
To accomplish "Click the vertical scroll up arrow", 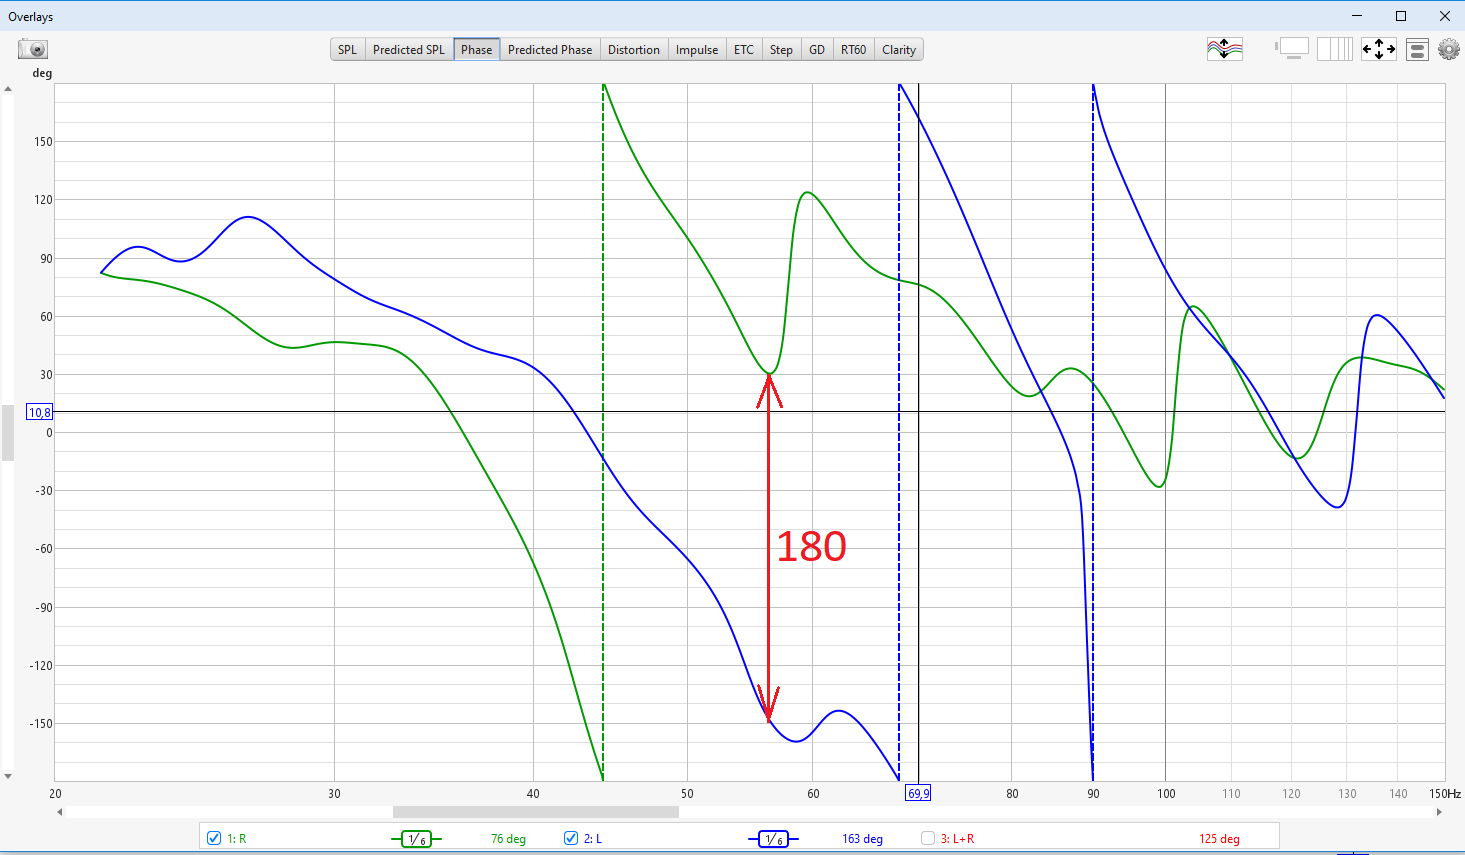I will [x=8, y=89].
